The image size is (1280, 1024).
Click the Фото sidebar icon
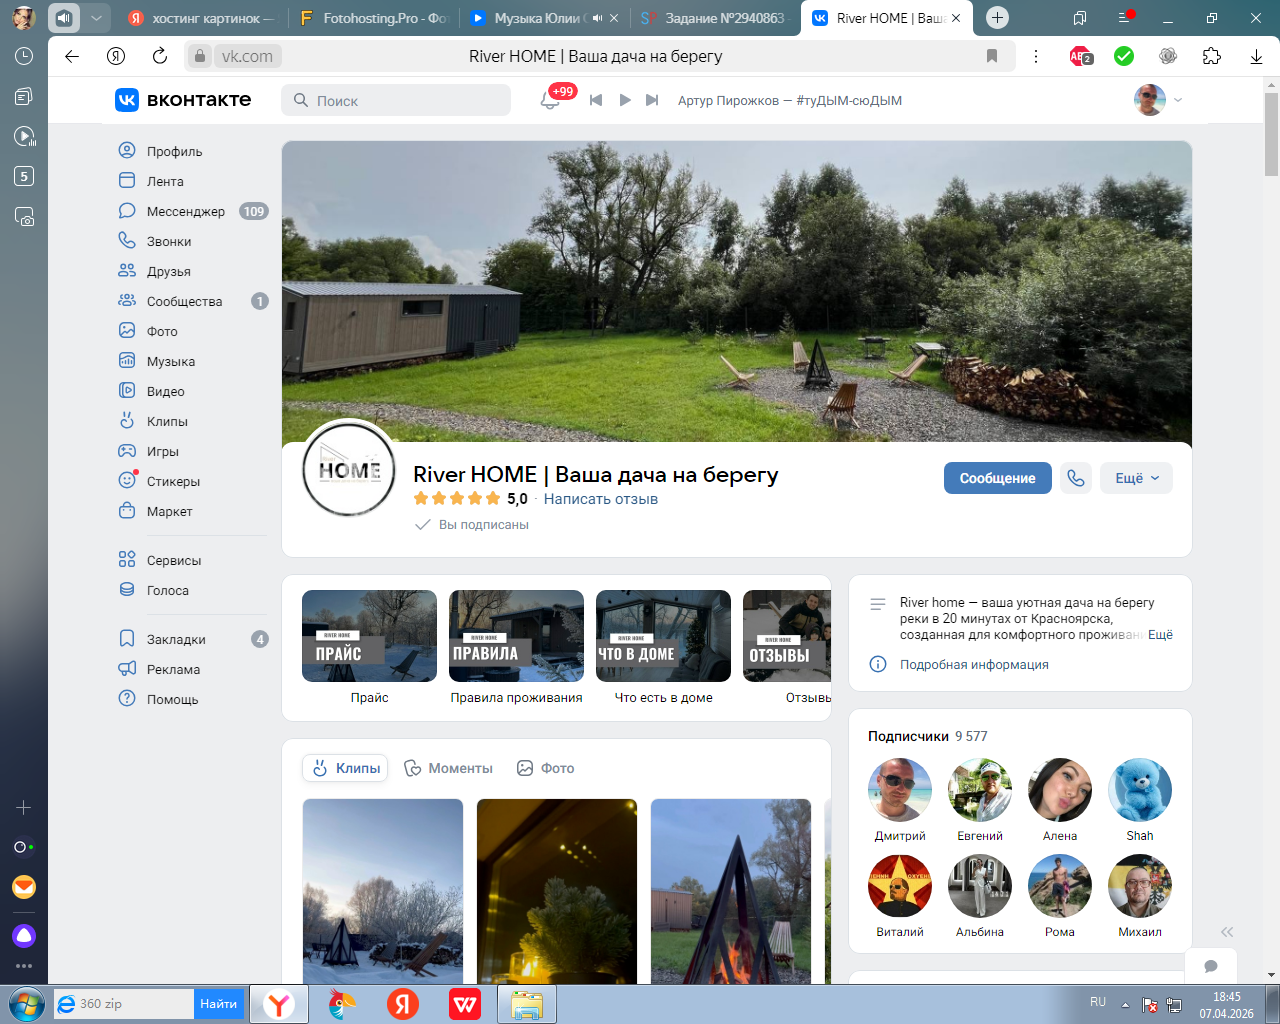(127, 331)
